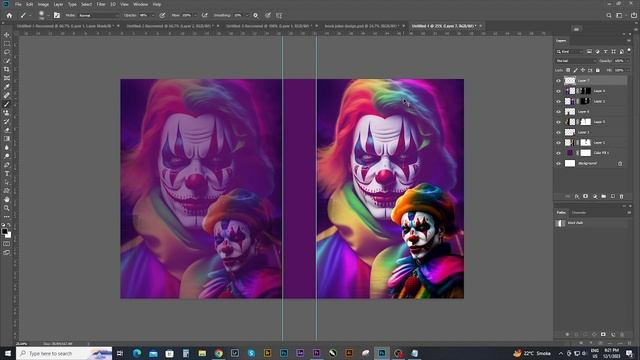640x360 pixels.
Task: Click the Home icon in options bar
Action: 9,16
